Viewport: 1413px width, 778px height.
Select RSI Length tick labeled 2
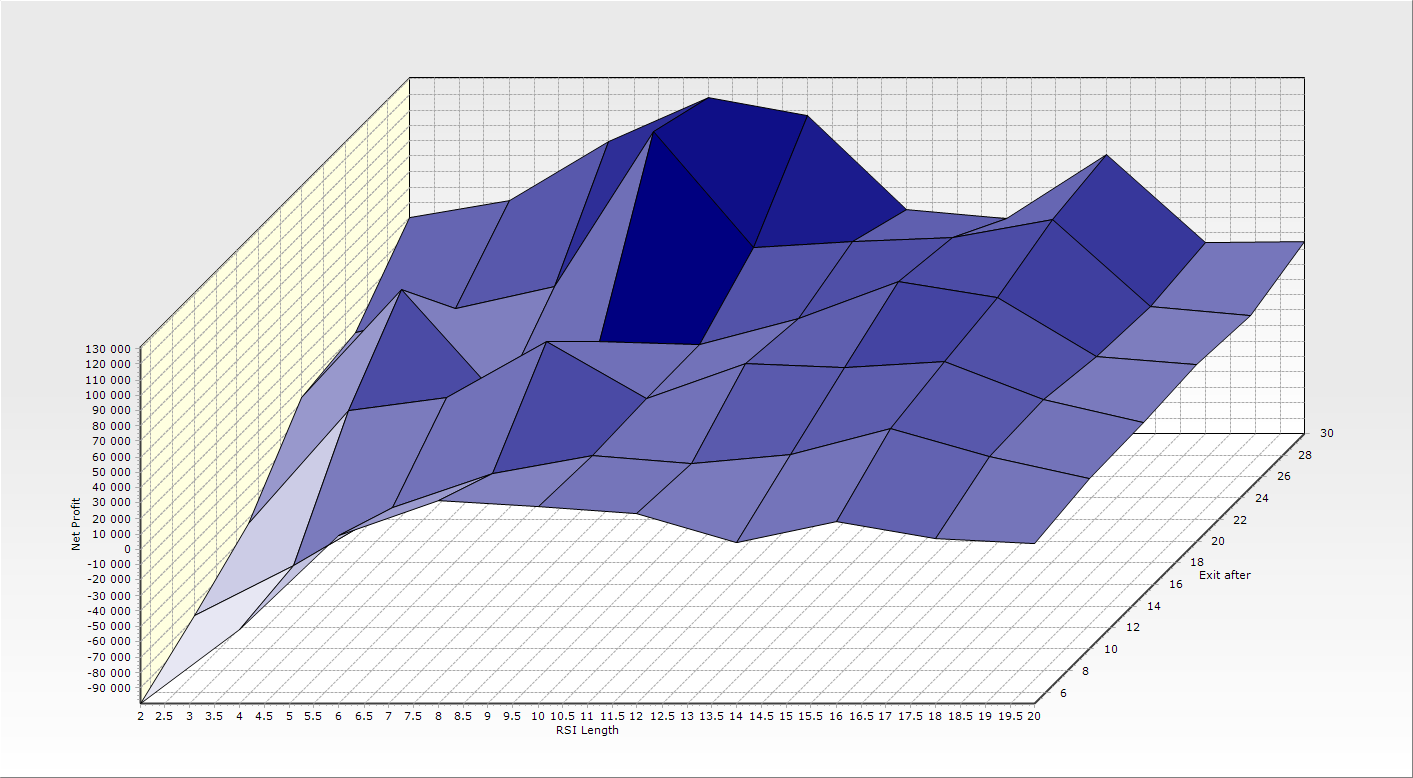140,716
